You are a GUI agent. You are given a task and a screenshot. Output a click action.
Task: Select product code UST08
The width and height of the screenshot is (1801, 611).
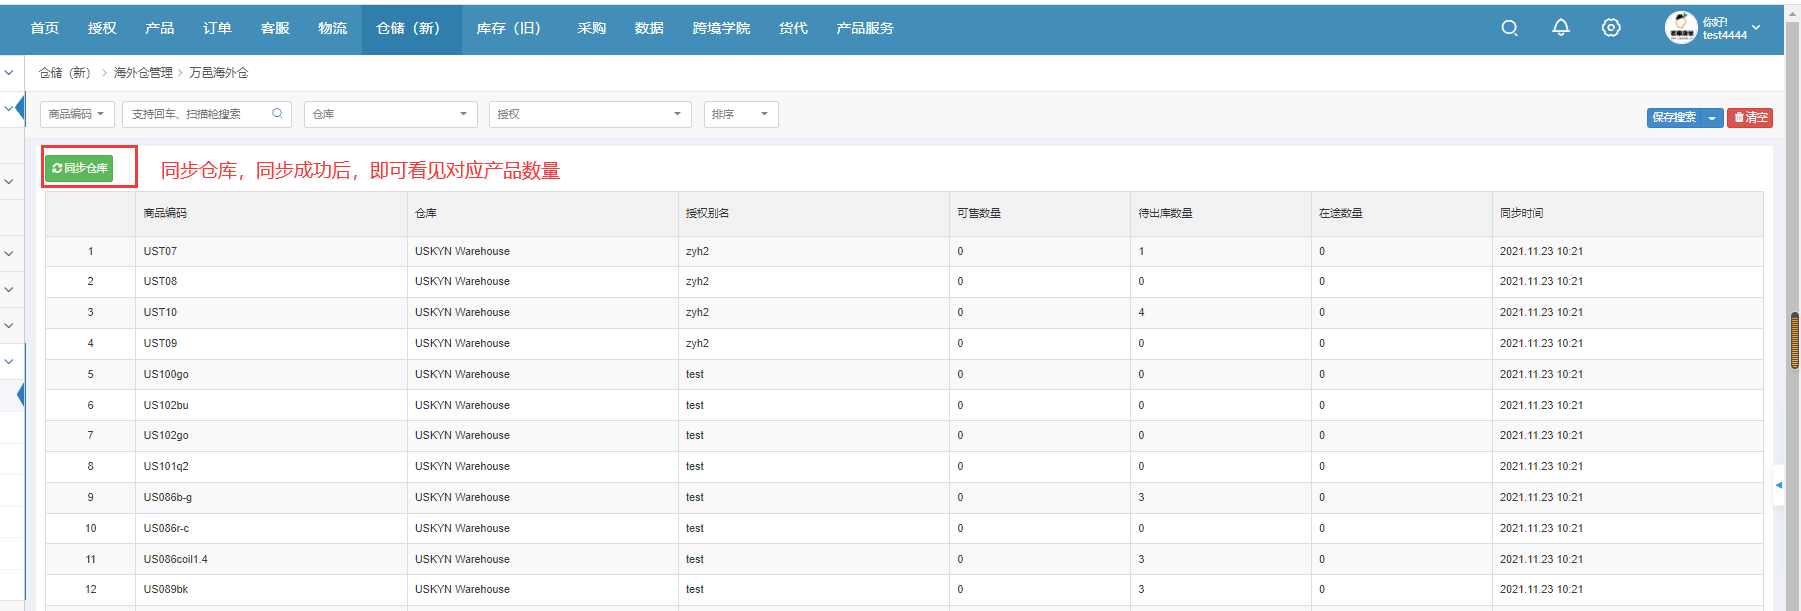[x=160, y=281]
